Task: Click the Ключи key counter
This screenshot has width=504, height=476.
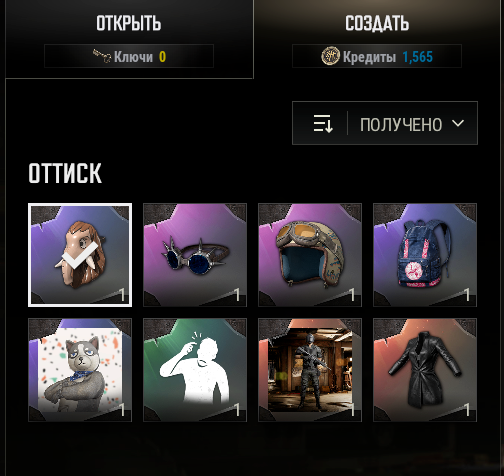Action: (x=129, y=56)
